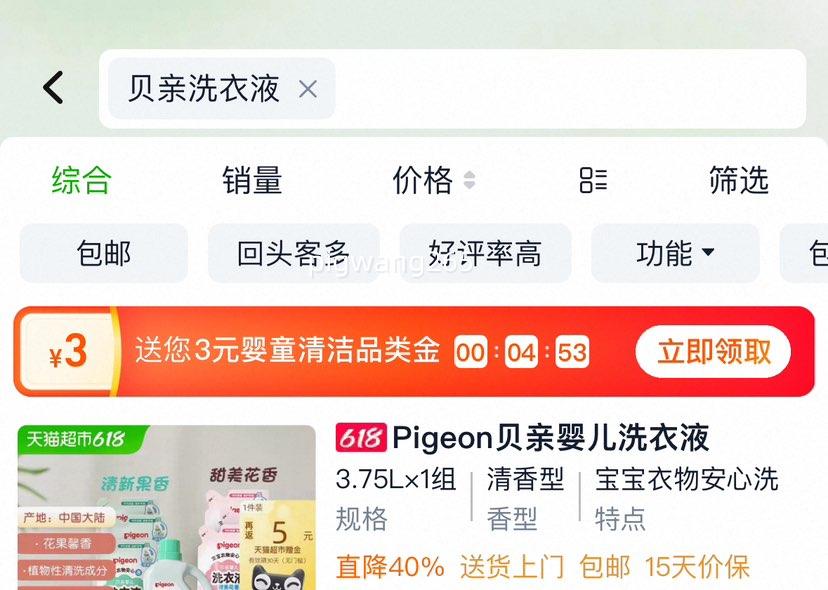Expand the 功能 dropdown filter
The image size is (828, 590).
click(x=675, y=253)
